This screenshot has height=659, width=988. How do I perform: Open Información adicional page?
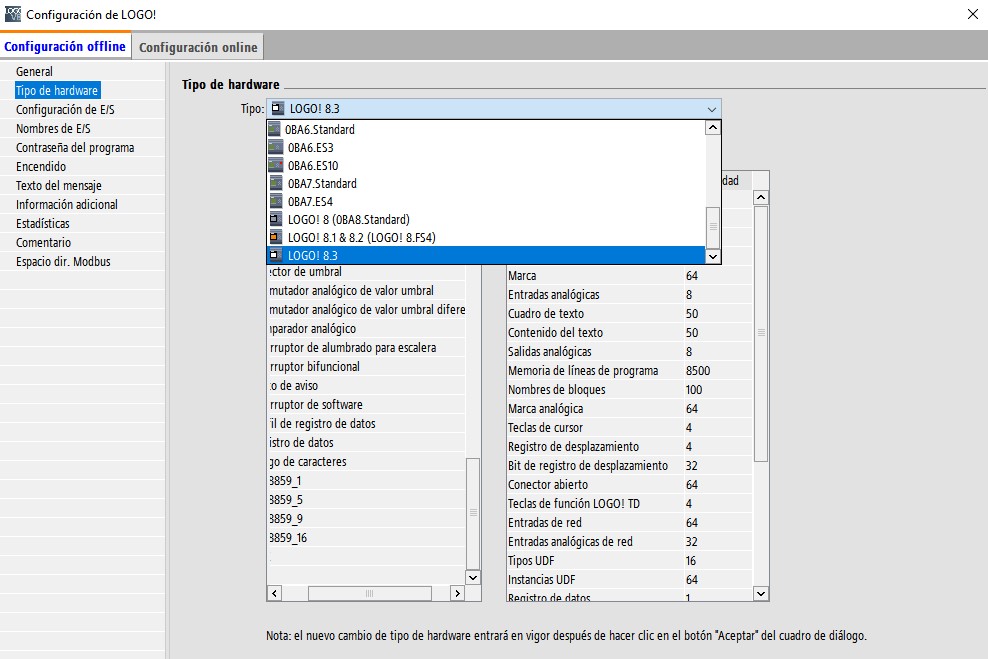[67, 204]
